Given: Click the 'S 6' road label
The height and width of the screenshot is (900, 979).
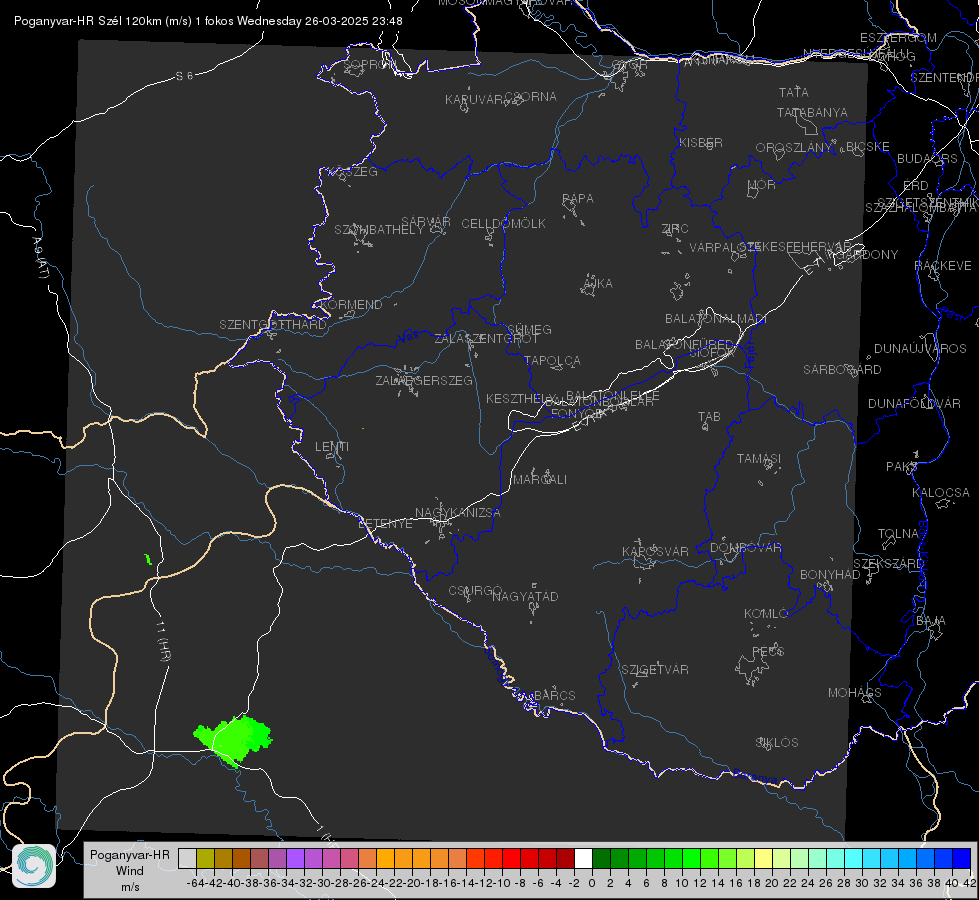Looking at the screenshot, I should pos(184,76).
